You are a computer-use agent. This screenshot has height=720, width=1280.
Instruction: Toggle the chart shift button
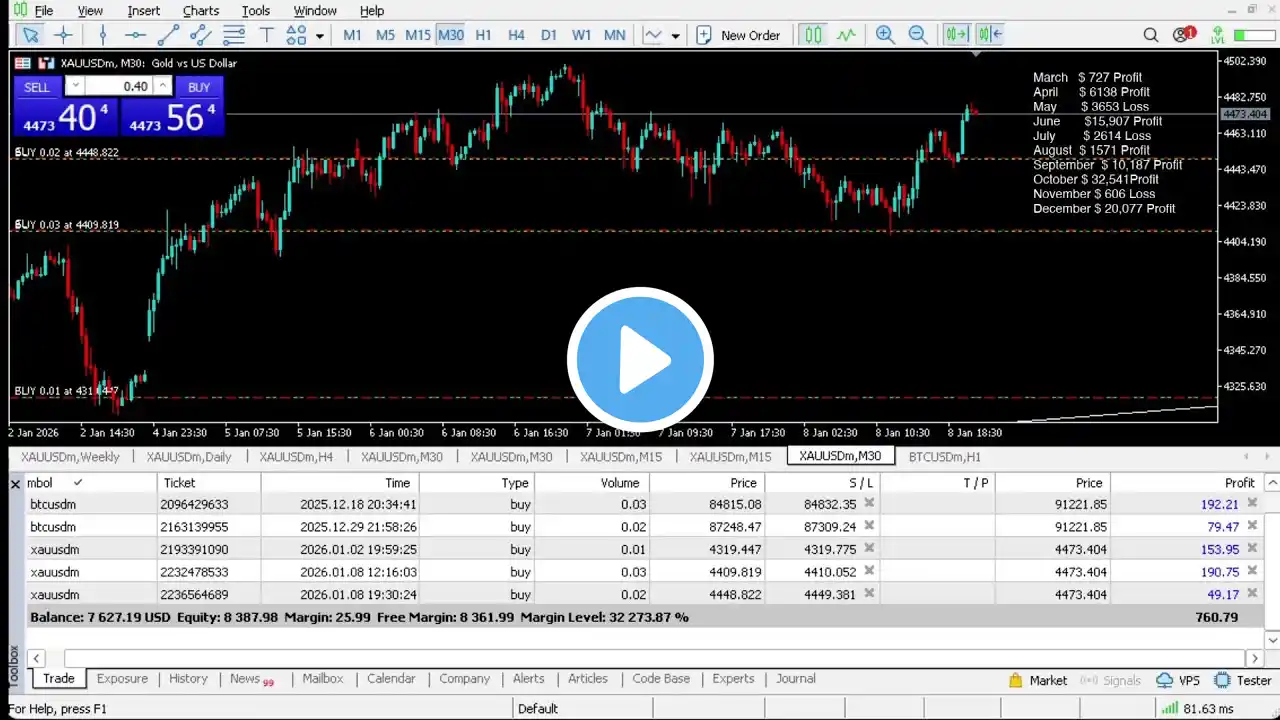pos(990,35)
